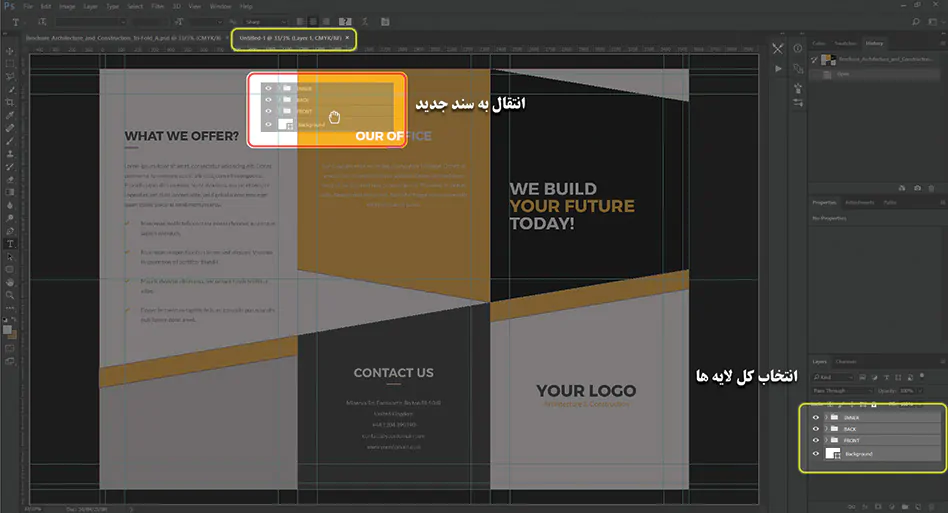Viewport: 948px width, 513px height.
Task: Open the Filter menu
Action: coord(158,6)
